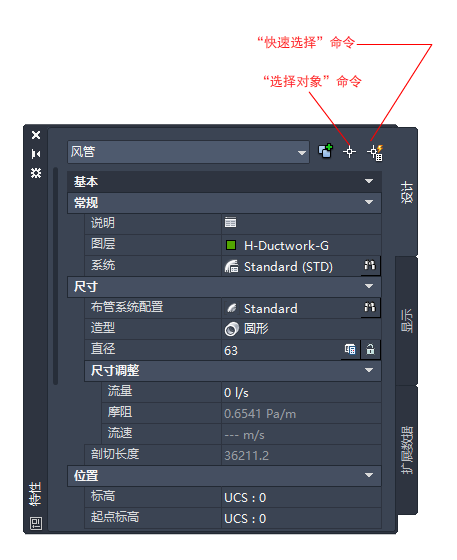The width and height of the screenshot is (457, 560).
Task: Open the calculator icon in 直径 row
Action: click(350, 349)
